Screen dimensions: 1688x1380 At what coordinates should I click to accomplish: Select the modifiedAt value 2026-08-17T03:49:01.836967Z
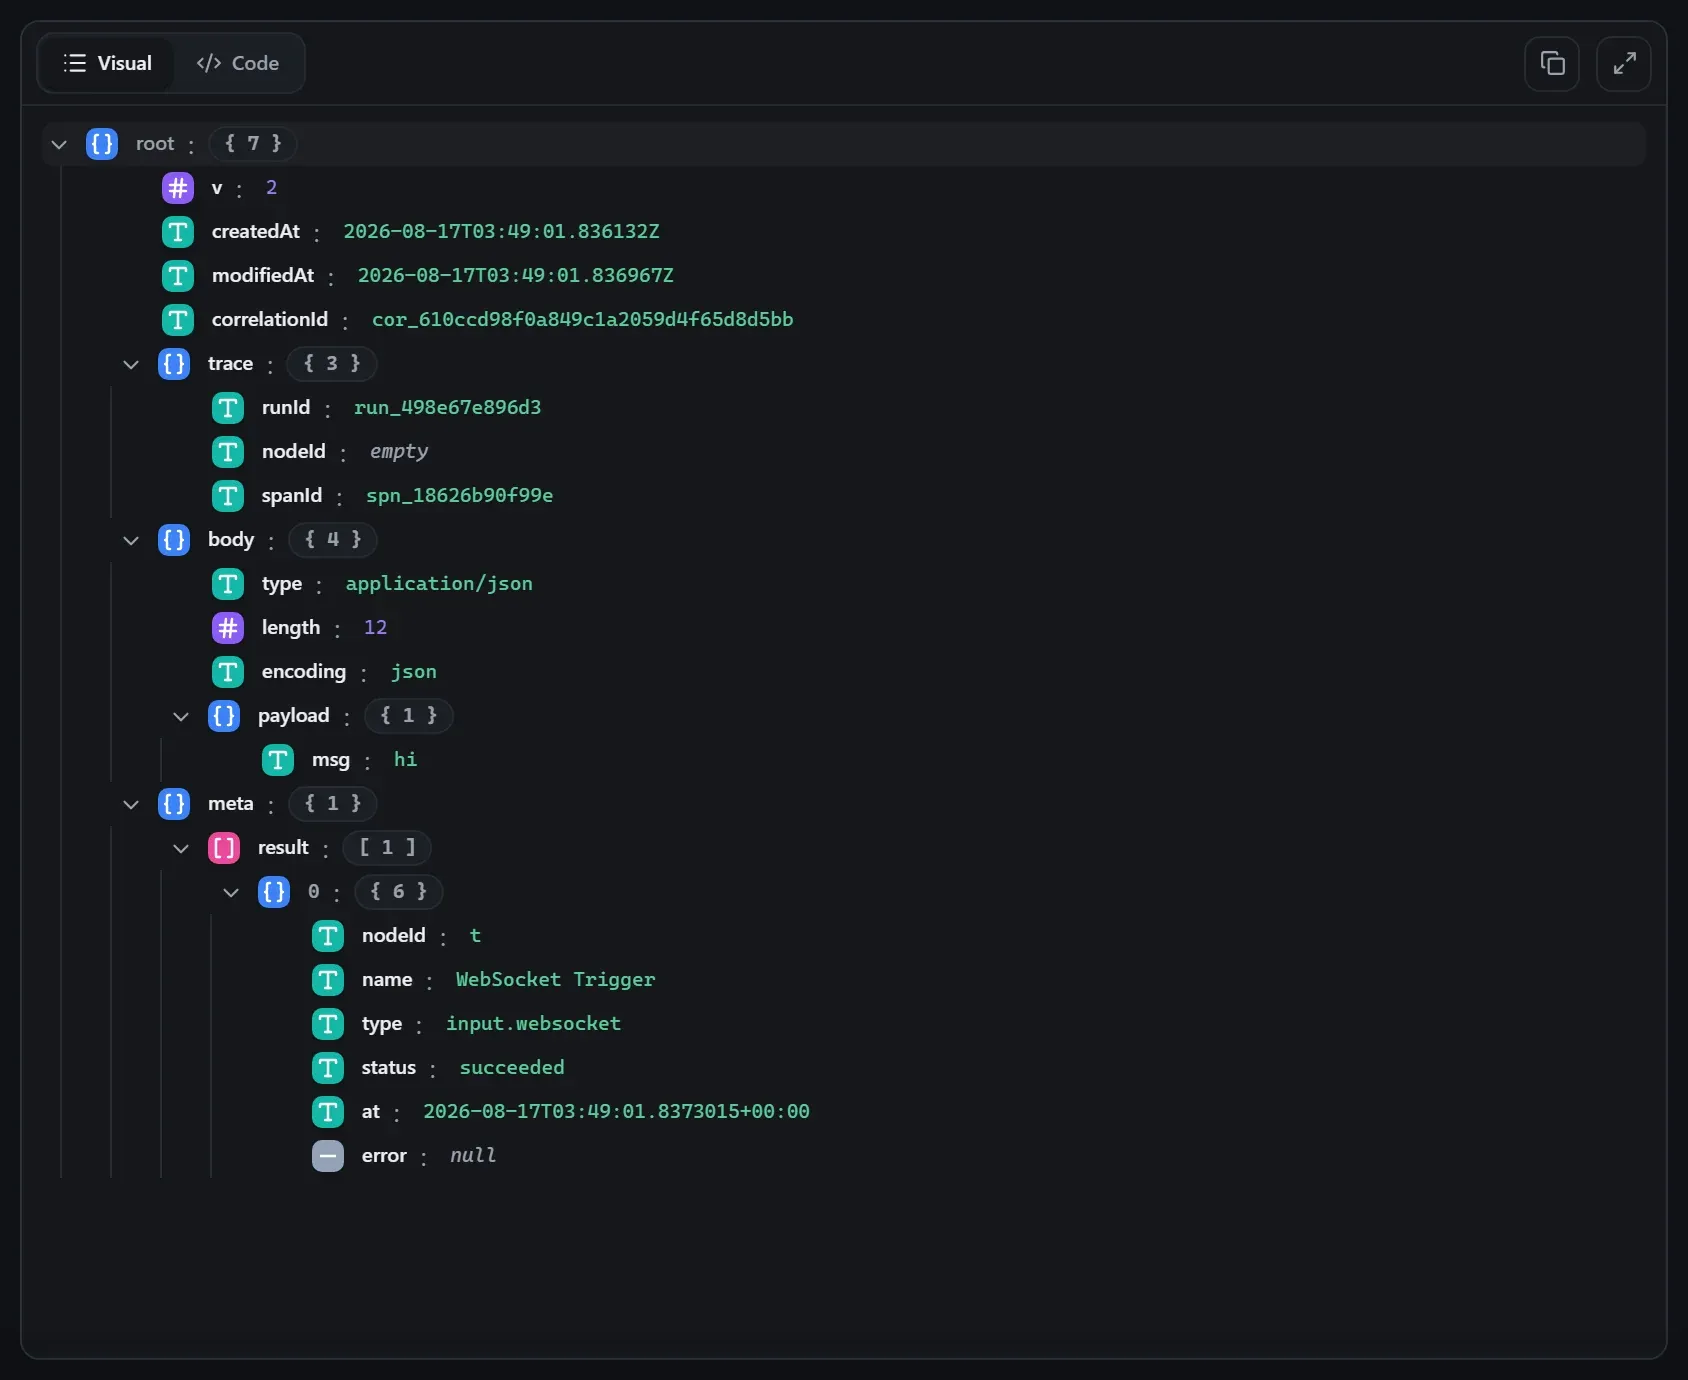click(516, 275)
